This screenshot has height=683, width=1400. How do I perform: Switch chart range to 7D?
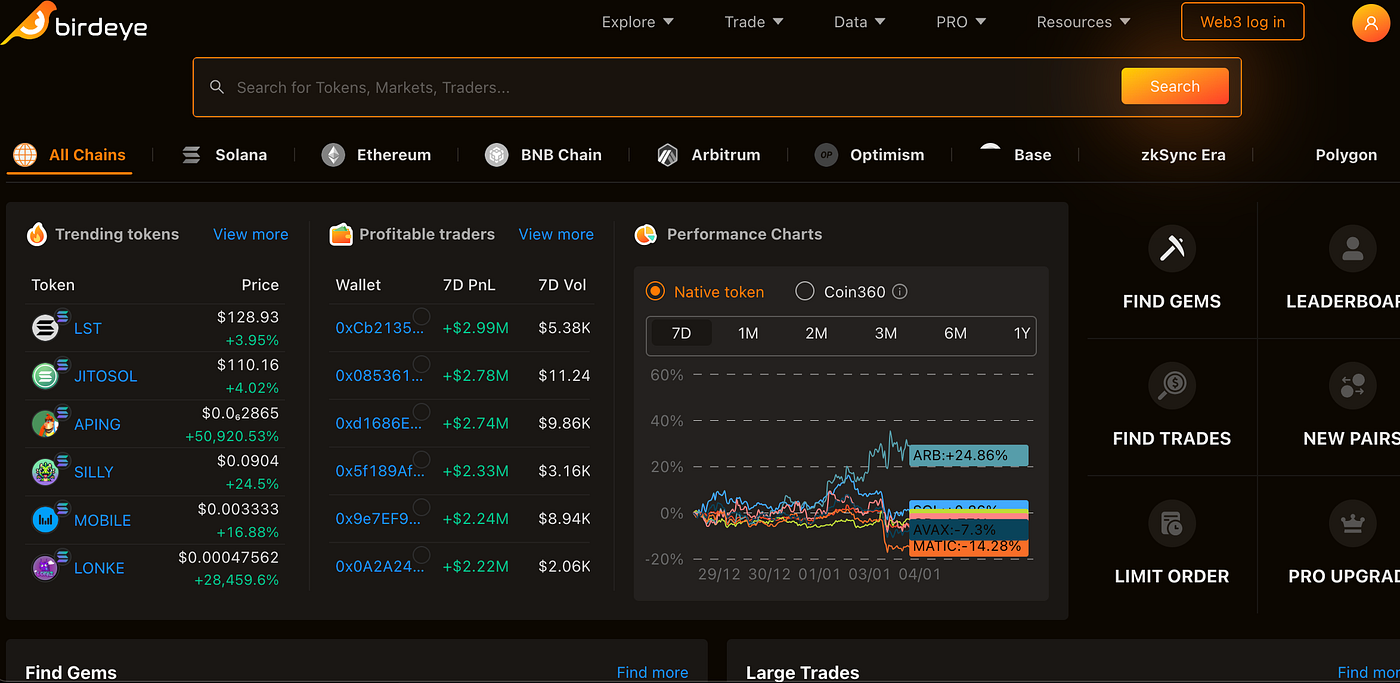(681, 333)
